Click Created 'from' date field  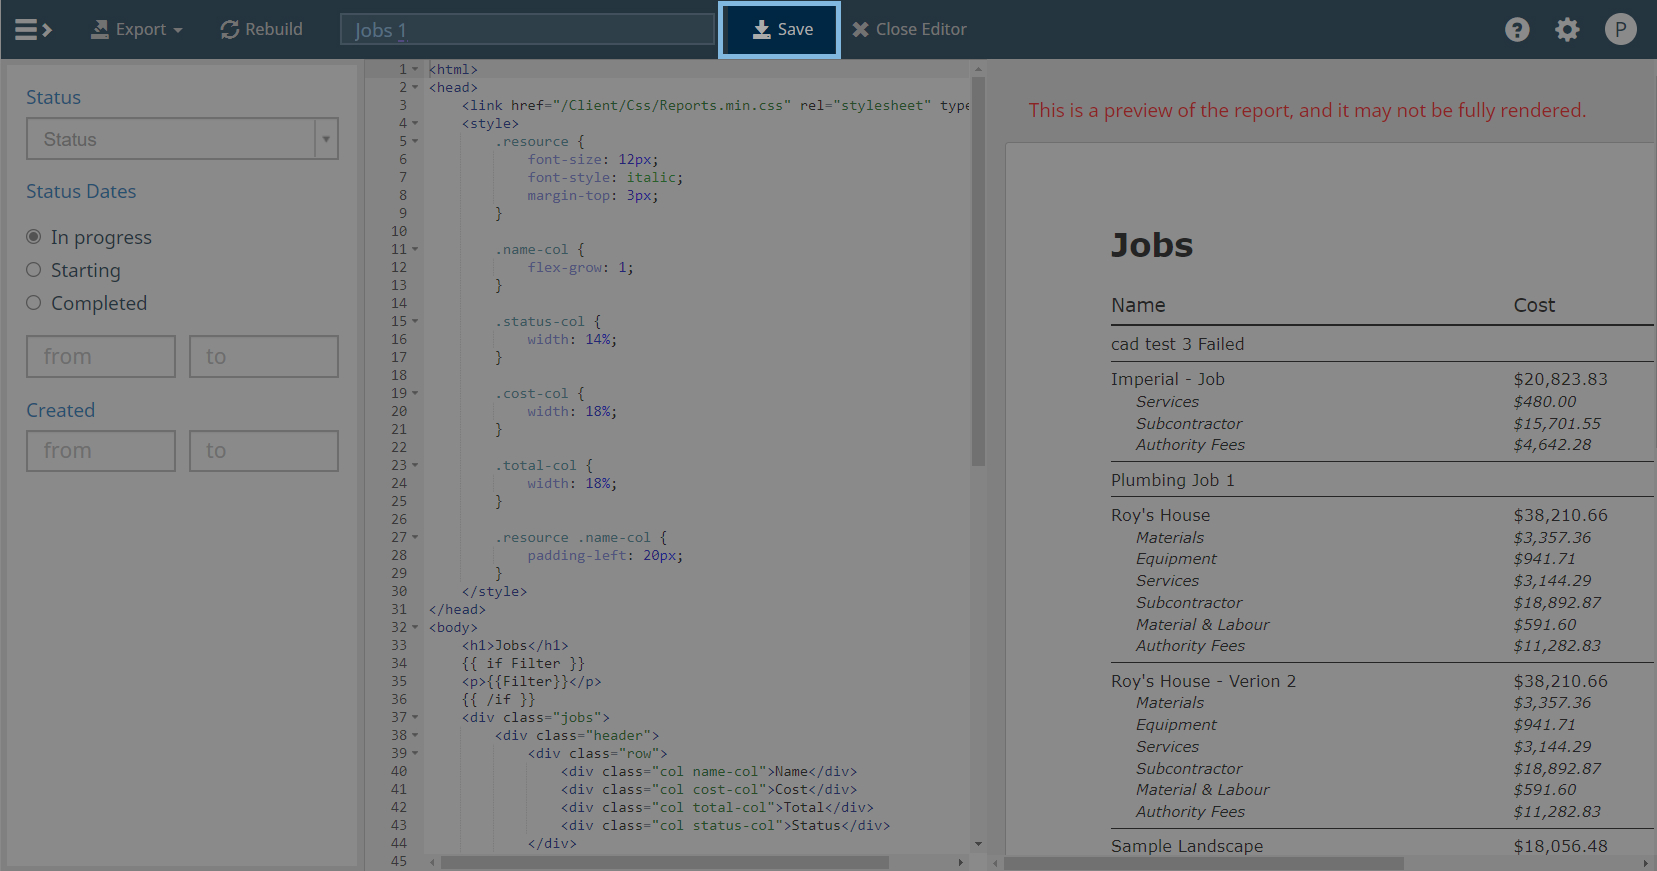point(101,451)
